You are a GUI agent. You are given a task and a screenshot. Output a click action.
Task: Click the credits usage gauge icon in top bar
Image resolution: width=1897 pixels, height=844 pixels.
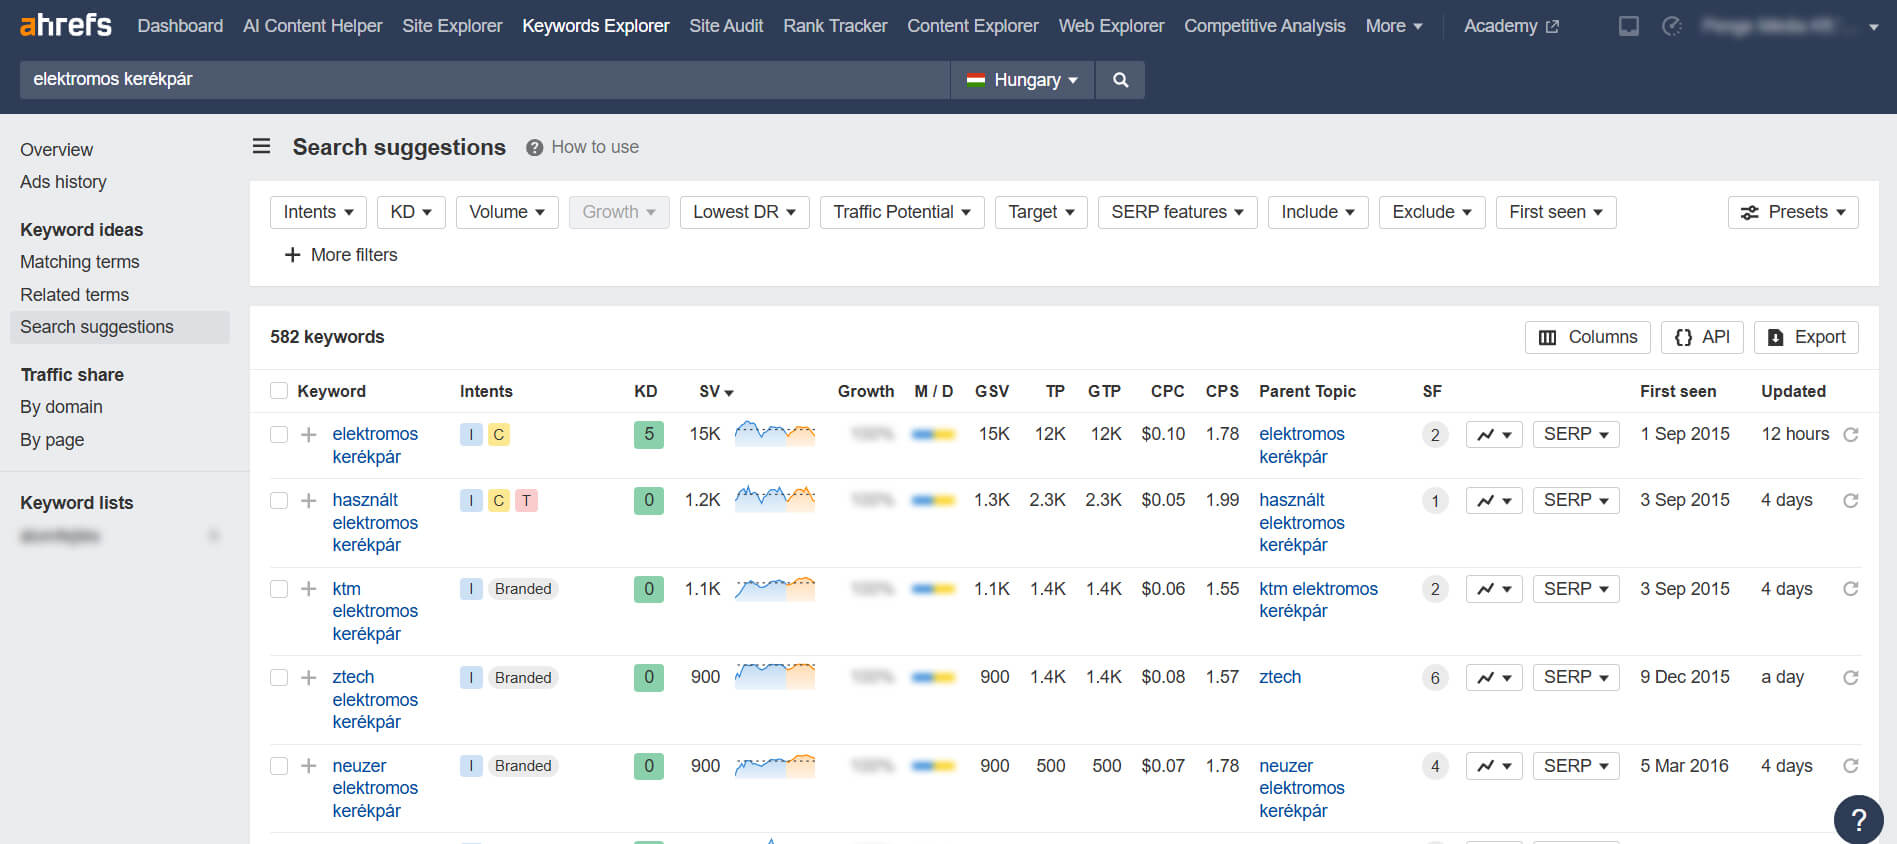1672,26
